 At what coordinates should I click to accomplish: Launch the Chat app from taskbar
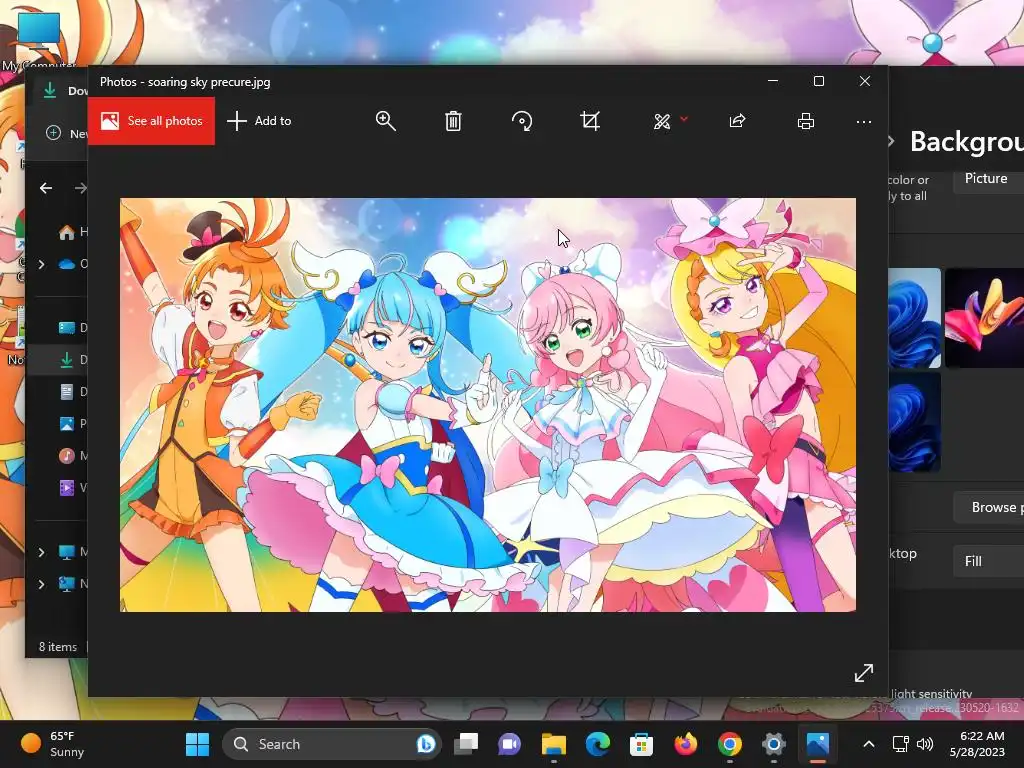click(x=509, y=744)
